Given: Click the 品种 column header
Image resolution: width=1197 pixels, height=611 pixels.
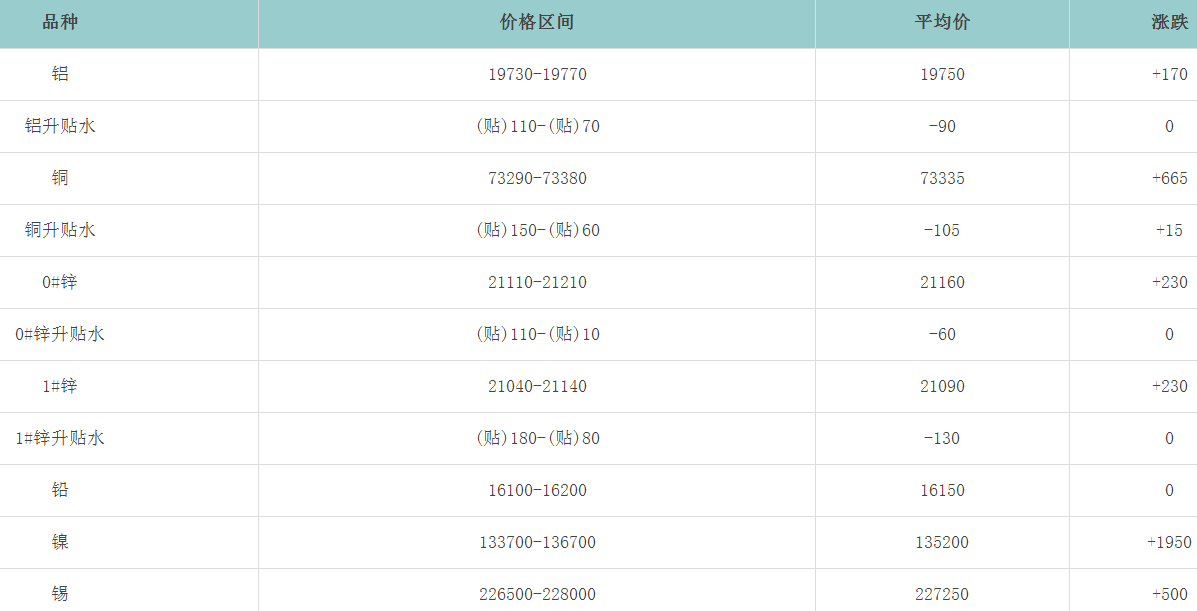Looking at the screenshot, I should tap(60, 23).
